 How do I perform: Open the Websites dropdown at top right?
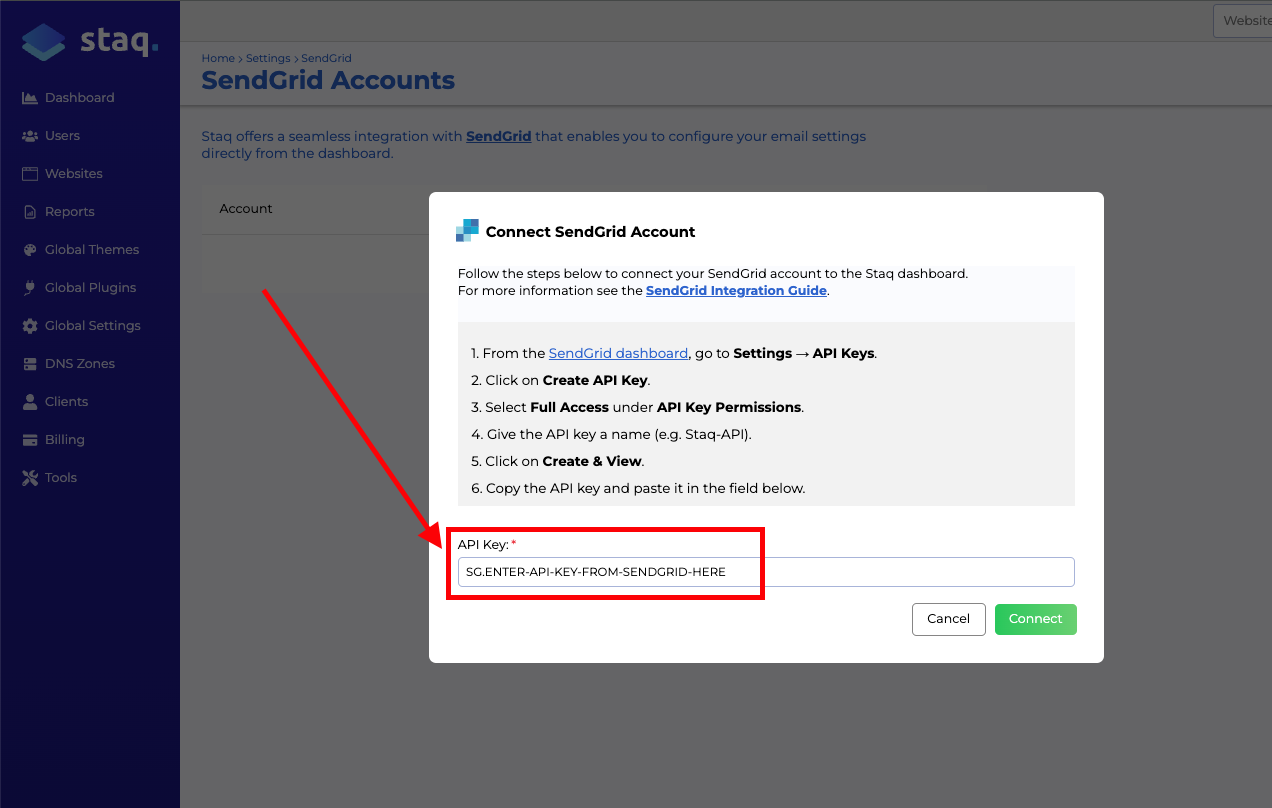coord(1242,21)
